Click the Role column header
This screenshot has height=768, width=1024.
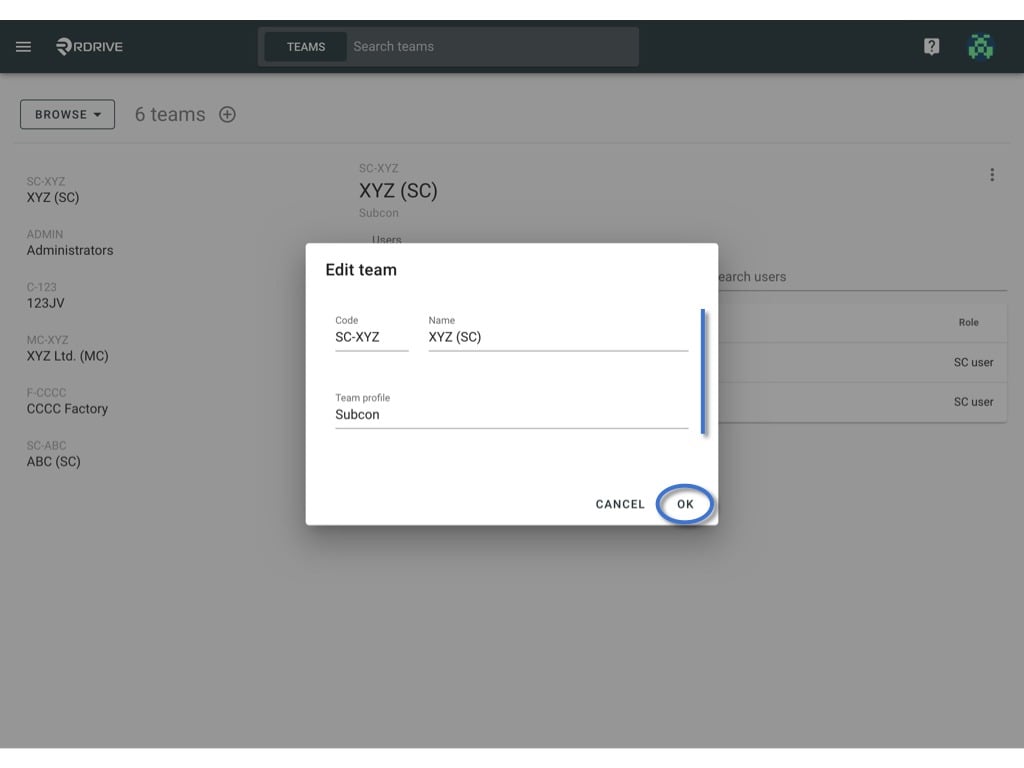tap(968, 323)
